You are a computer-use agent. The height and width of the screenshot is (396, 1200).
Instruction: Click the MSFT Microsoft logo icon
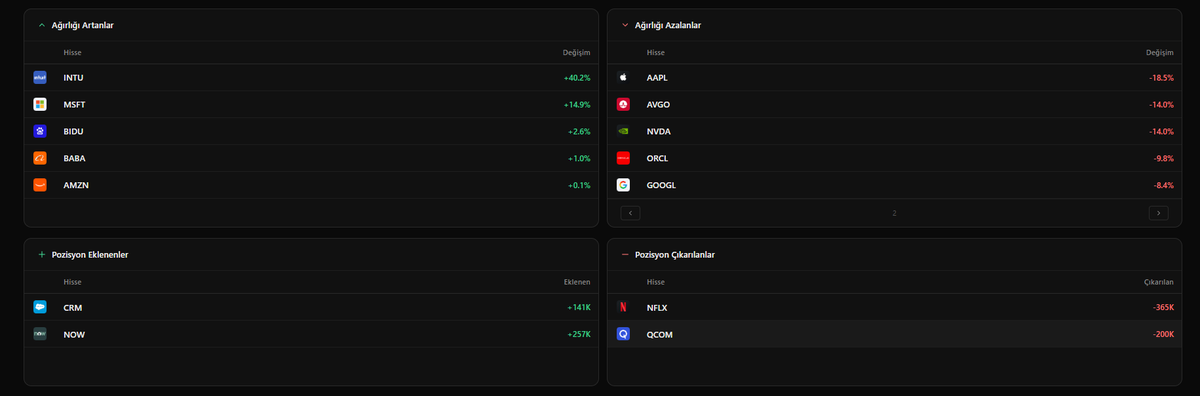40,104
